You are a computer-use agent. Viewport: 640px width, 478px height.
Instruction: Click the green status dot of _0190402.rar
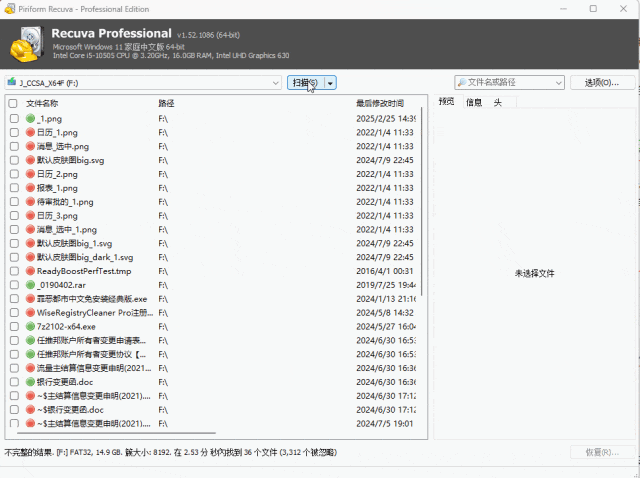30,285
